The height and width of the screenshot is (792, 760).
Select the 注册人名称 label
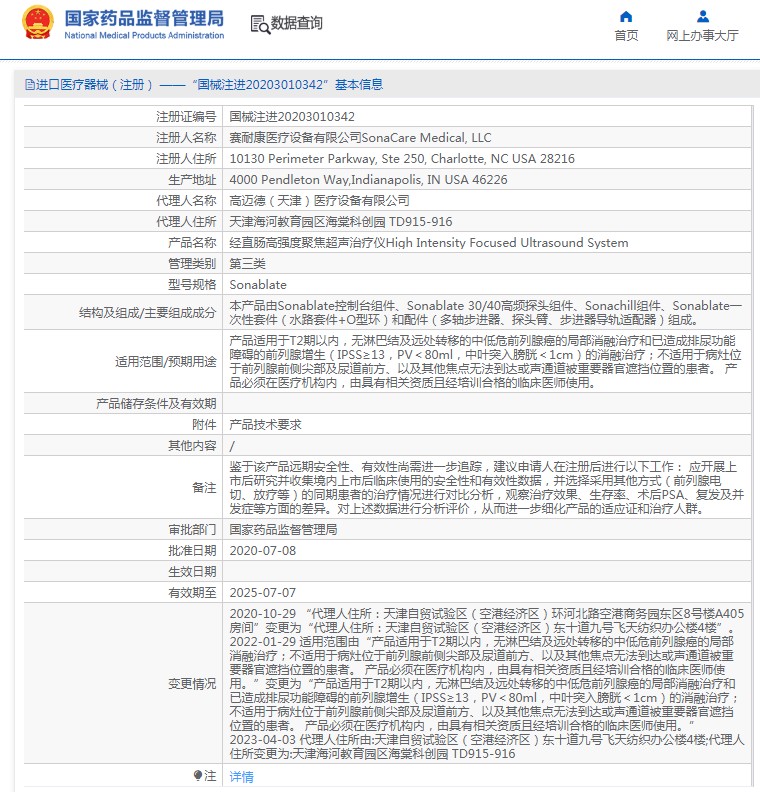pyautogui.click(x=186, y=137)
